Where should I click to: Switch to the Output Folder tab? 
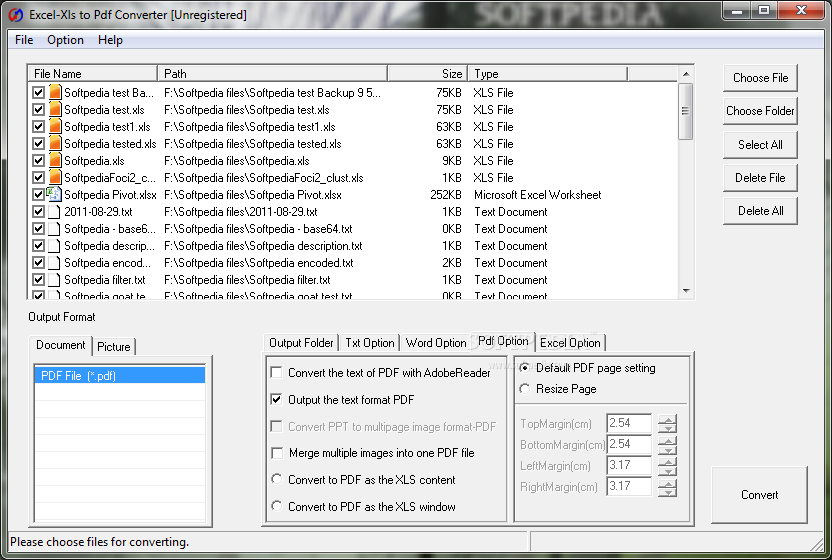(301, 343)
